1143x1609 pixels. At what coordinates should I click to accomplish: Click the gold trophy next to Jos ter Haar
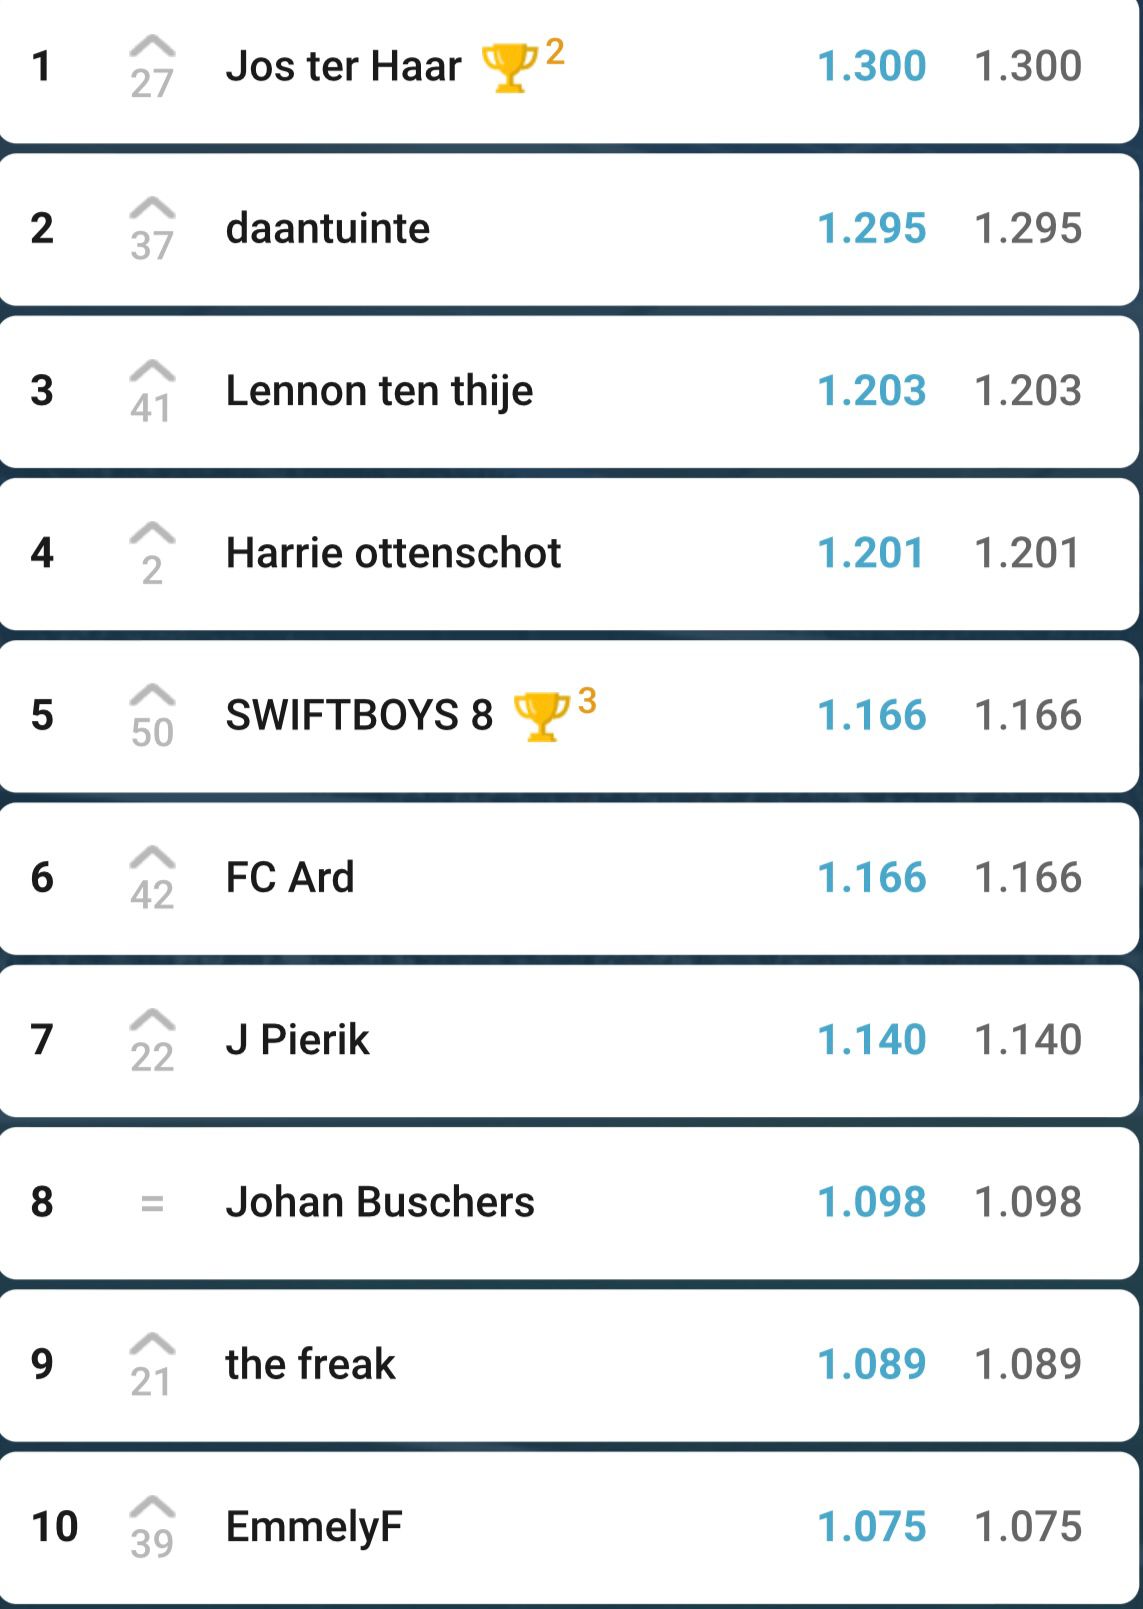pos(509,68)
